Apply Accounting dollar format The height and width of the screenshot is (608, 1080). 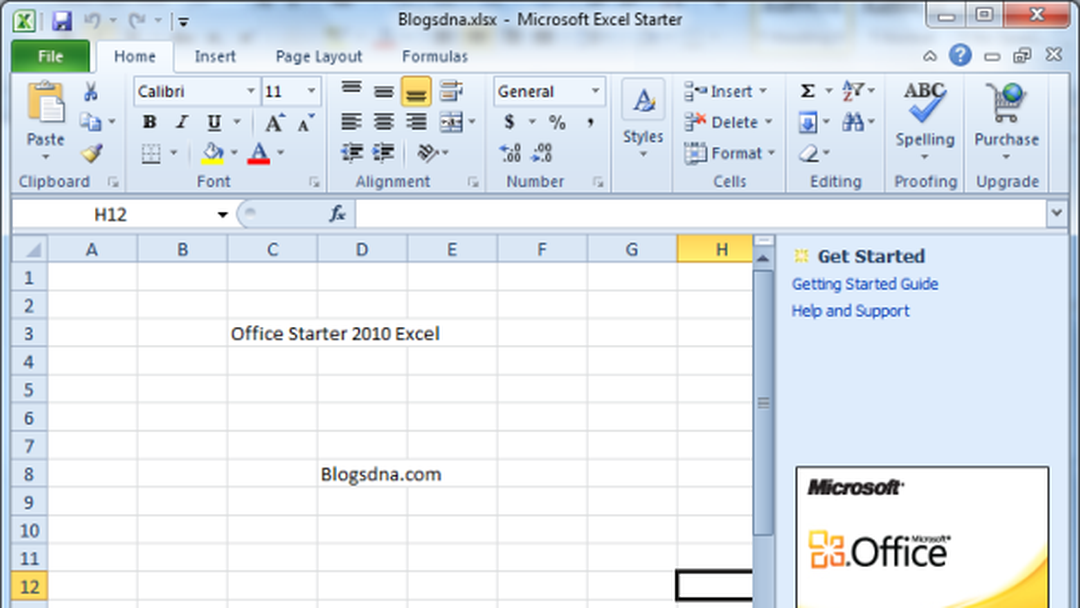coord(509,122)
